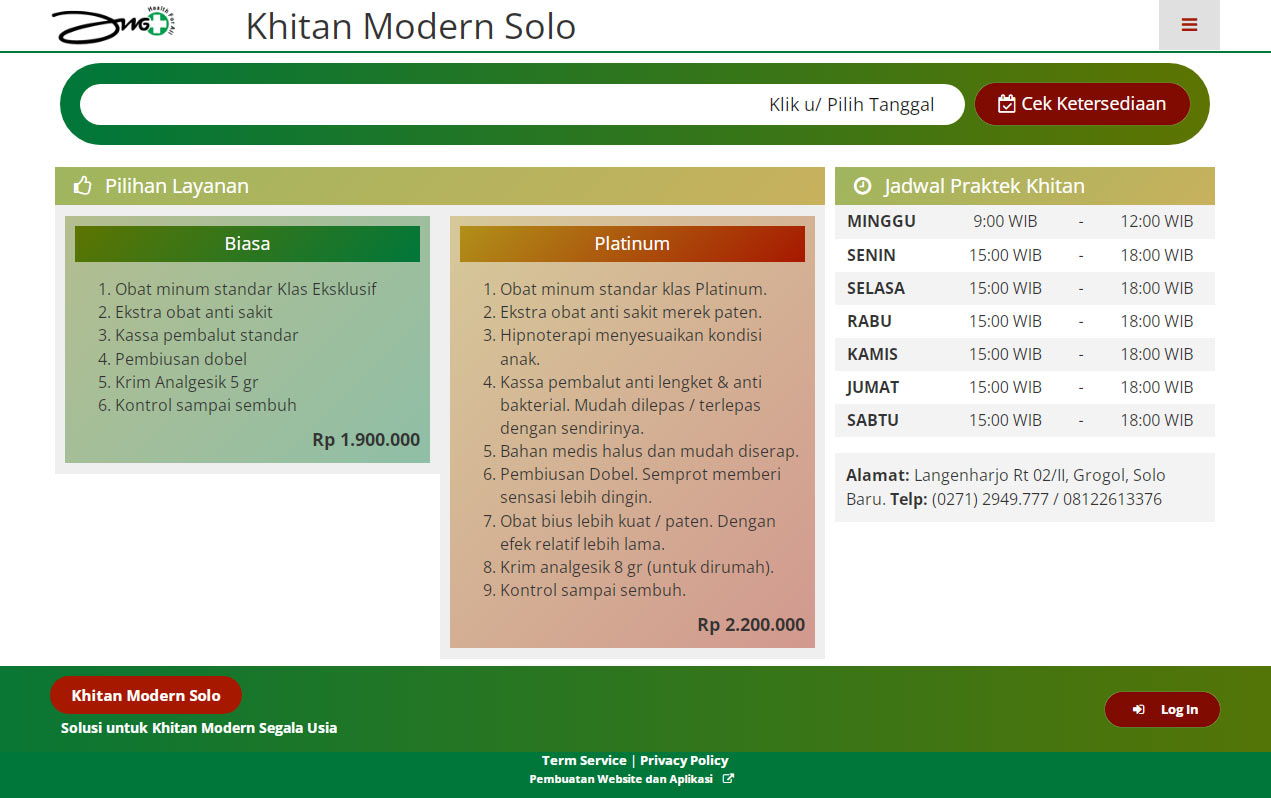This screenshot has width=1271, height=798.
Task: Click the SABTU schedule row
Action: tap(1025, 420)
